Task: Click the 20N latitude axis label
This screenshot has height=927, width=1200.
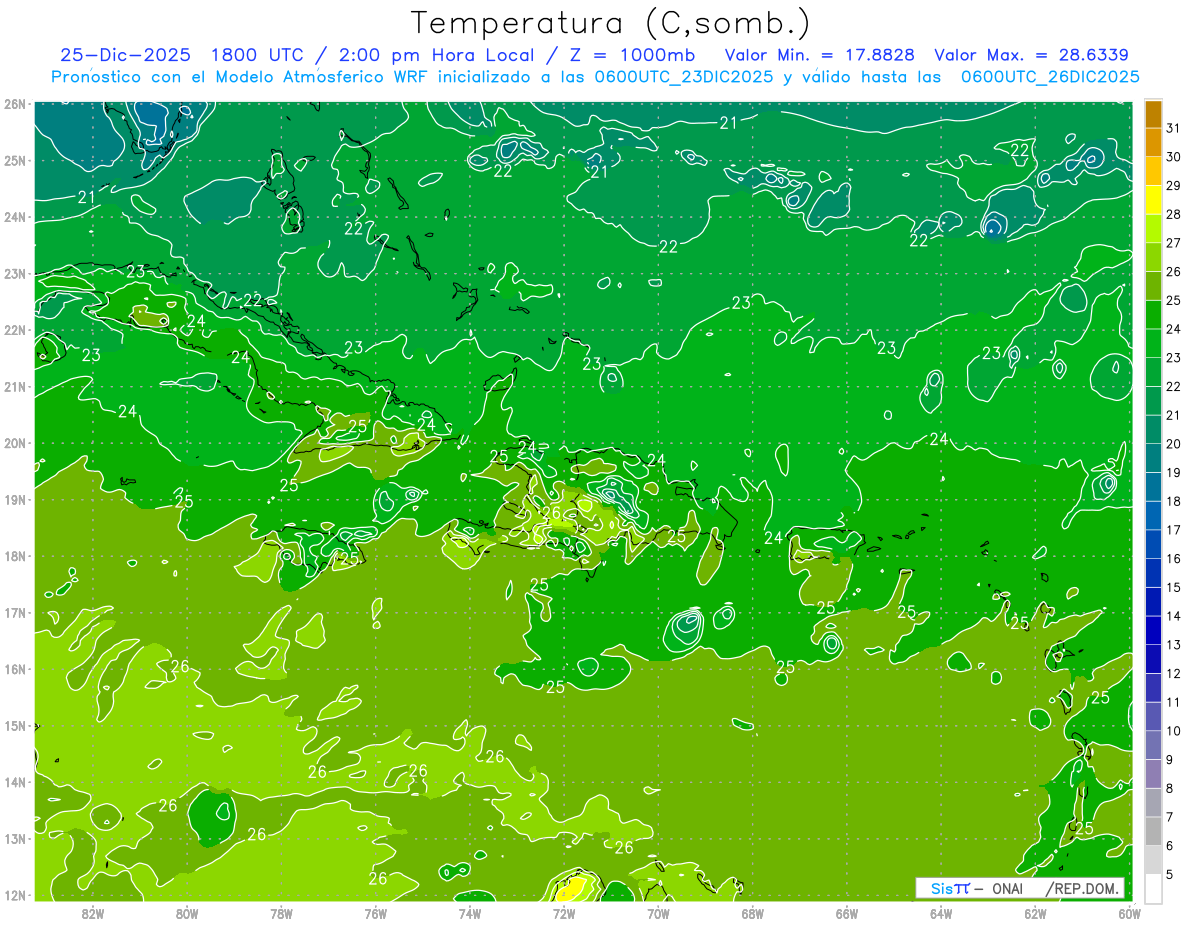Action: [15, 443]
